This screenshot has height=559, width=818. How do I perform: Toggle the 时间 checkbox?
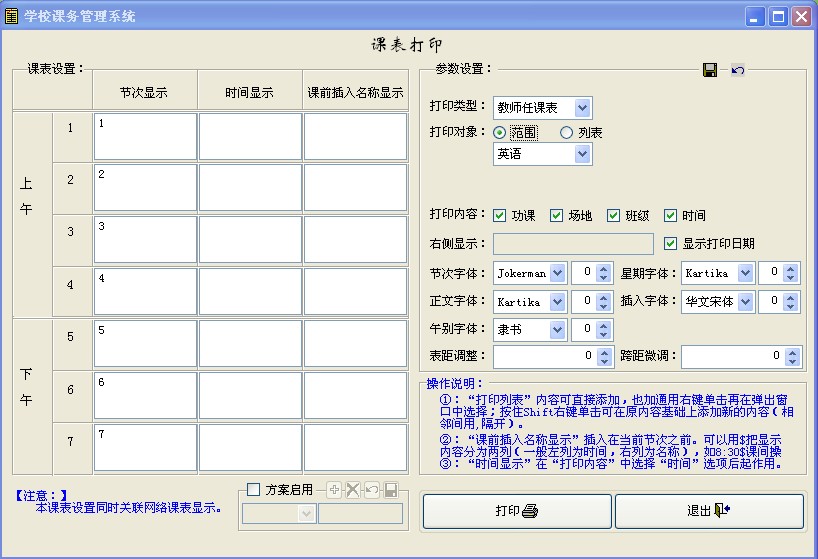670,215
